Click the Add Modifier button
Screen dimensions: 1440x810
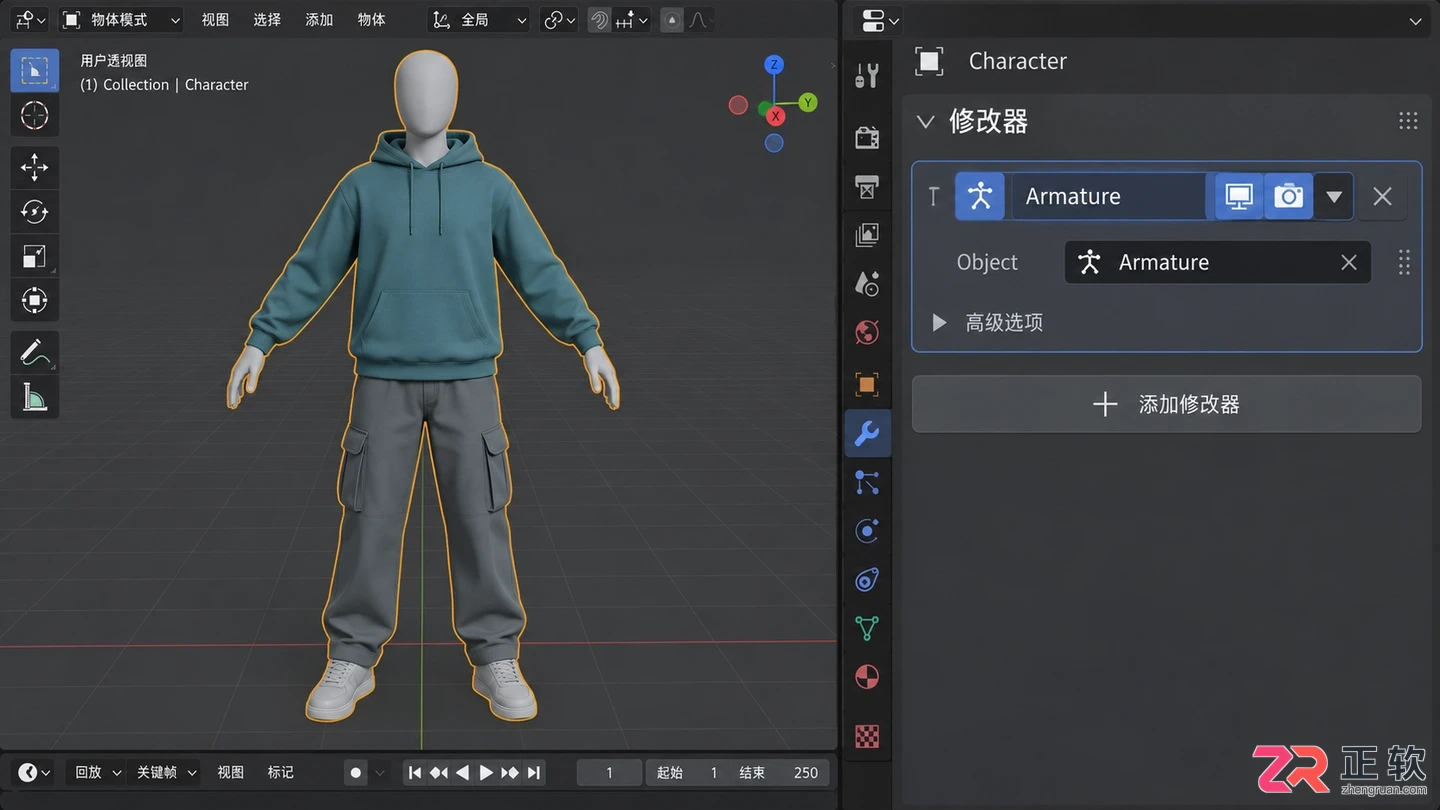[1166, 404]
